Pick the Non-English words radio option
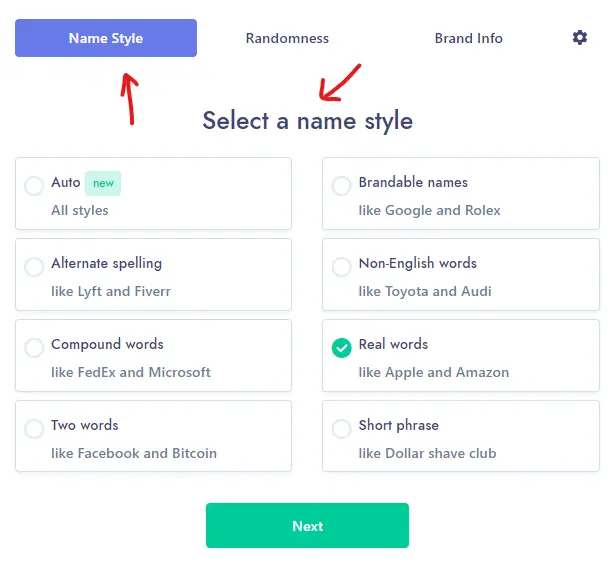The width and height of the screenshot is (611, 567). point(341,267)
